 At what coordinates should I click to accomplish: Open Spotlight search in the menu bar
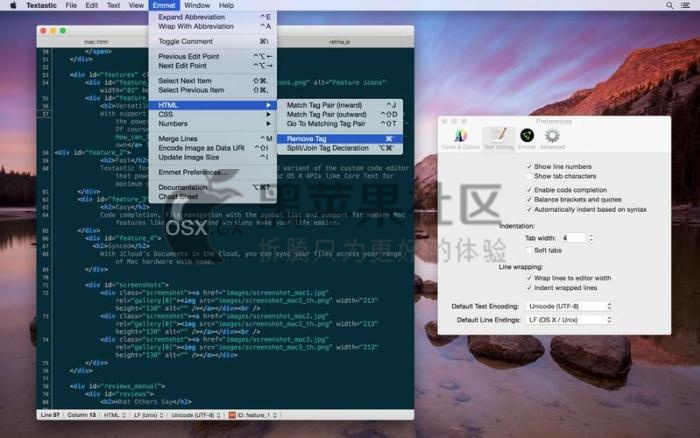click(x=669, y=5)
